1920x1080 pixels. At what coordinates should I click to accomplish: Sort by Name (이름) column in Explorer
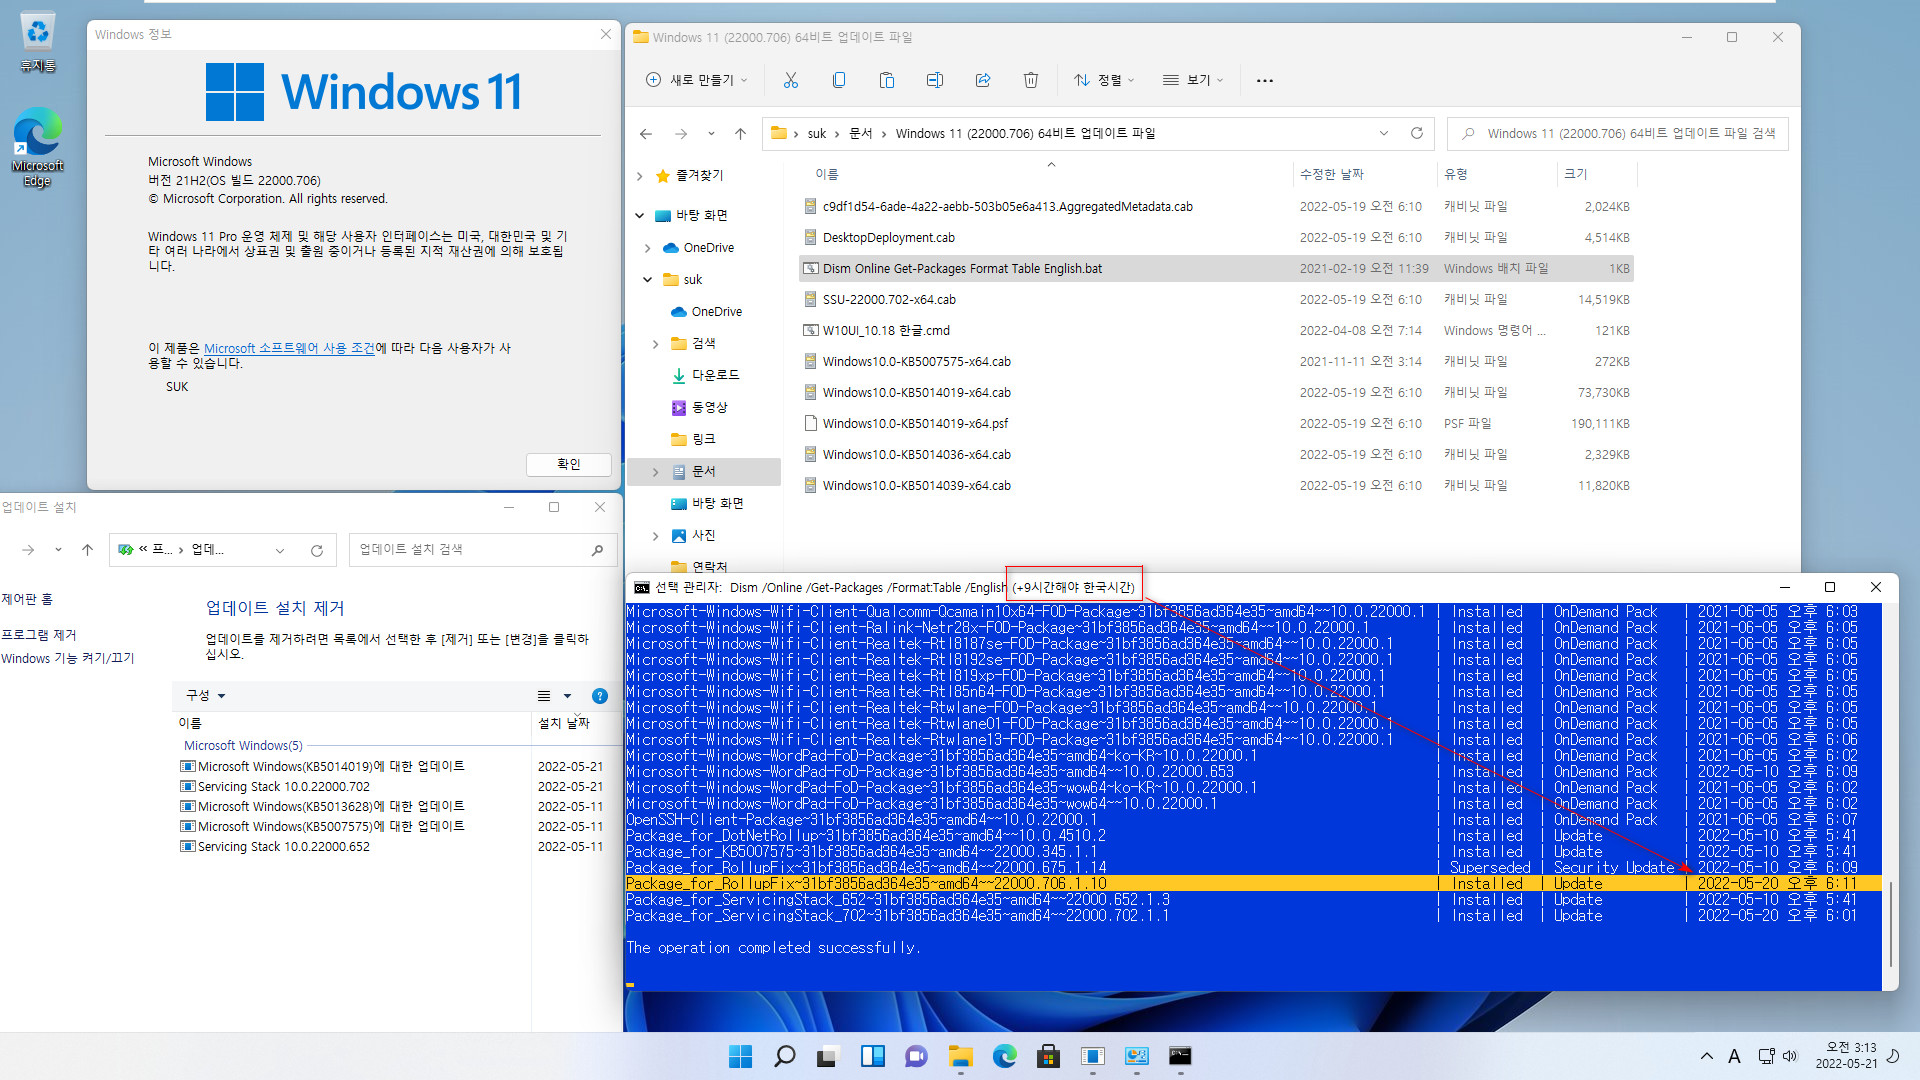coord(826,174)
